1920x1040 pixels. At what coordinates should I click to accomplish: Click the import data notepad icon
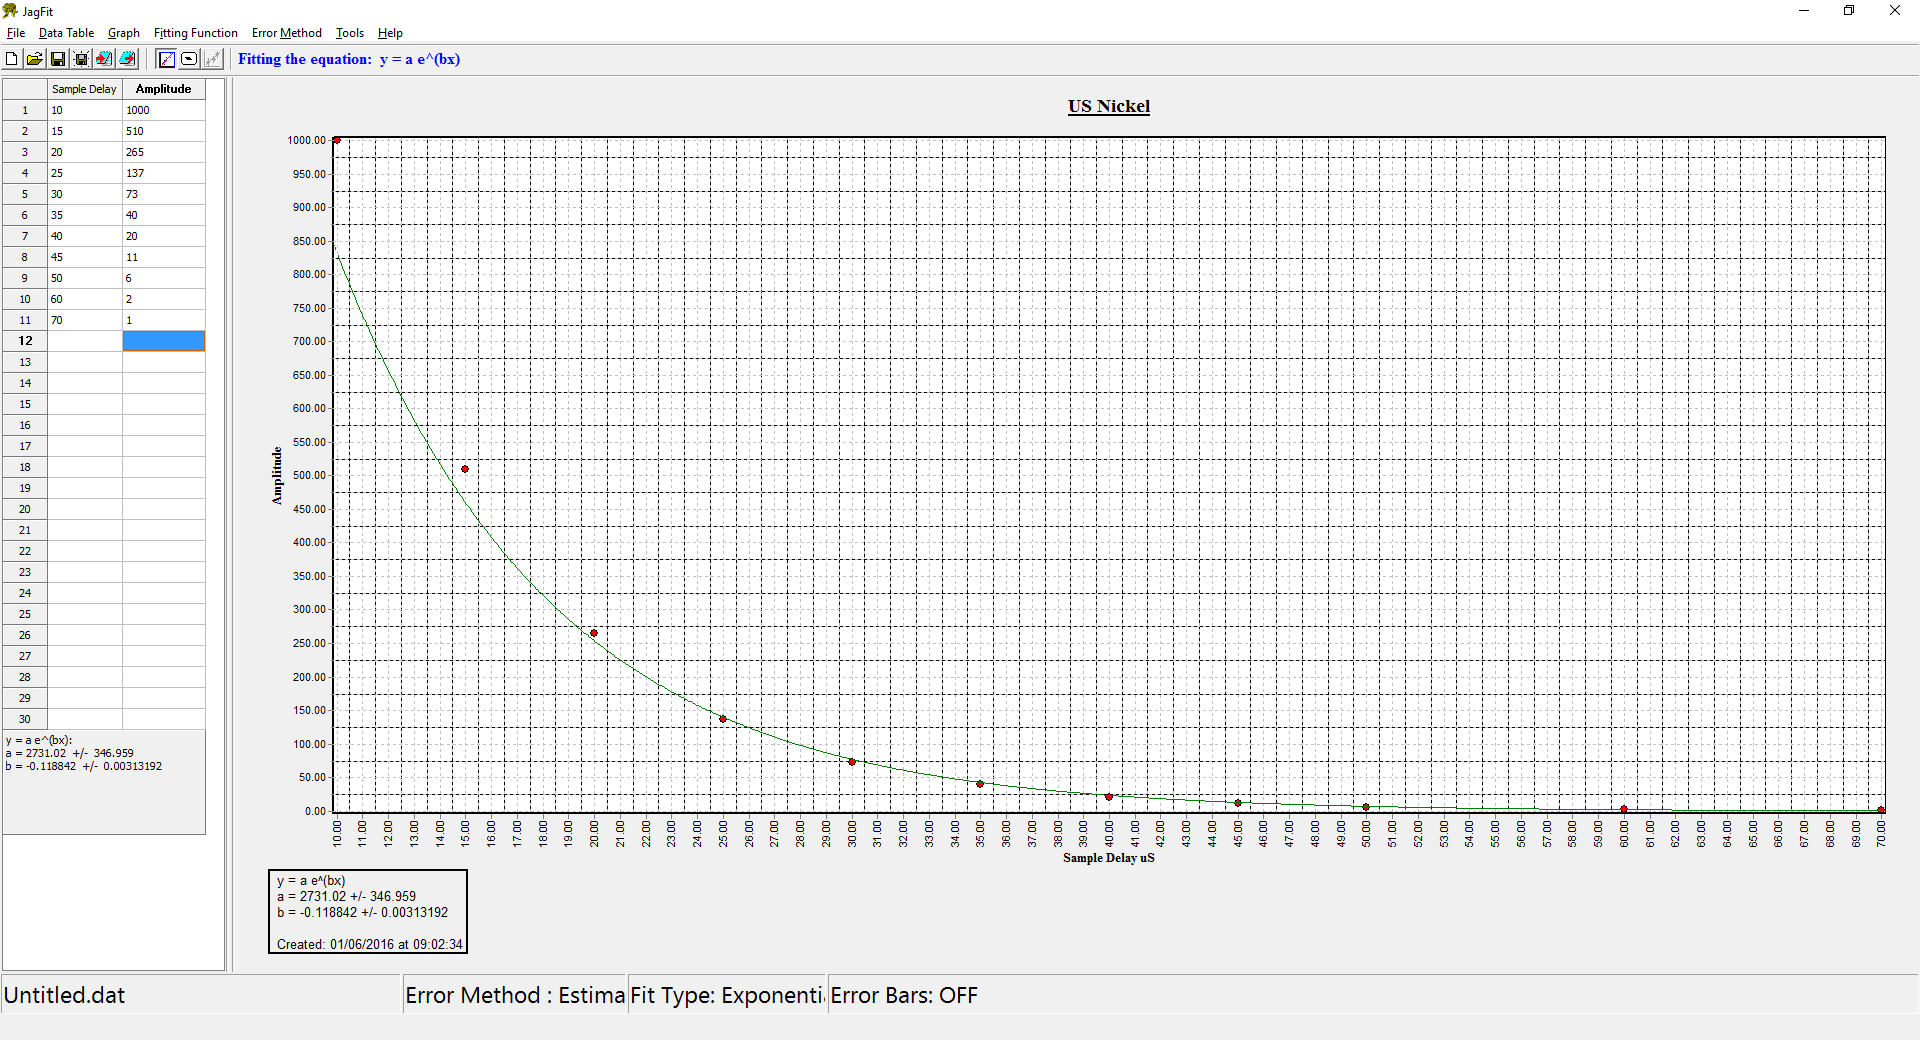tap(104, 59)
